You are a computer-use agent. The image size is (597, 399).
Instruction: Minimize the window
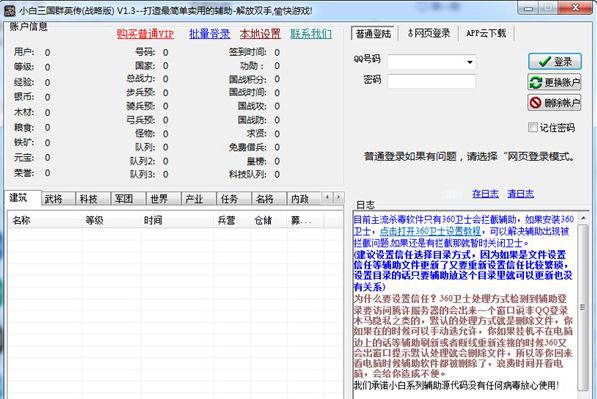coord(528,8)
